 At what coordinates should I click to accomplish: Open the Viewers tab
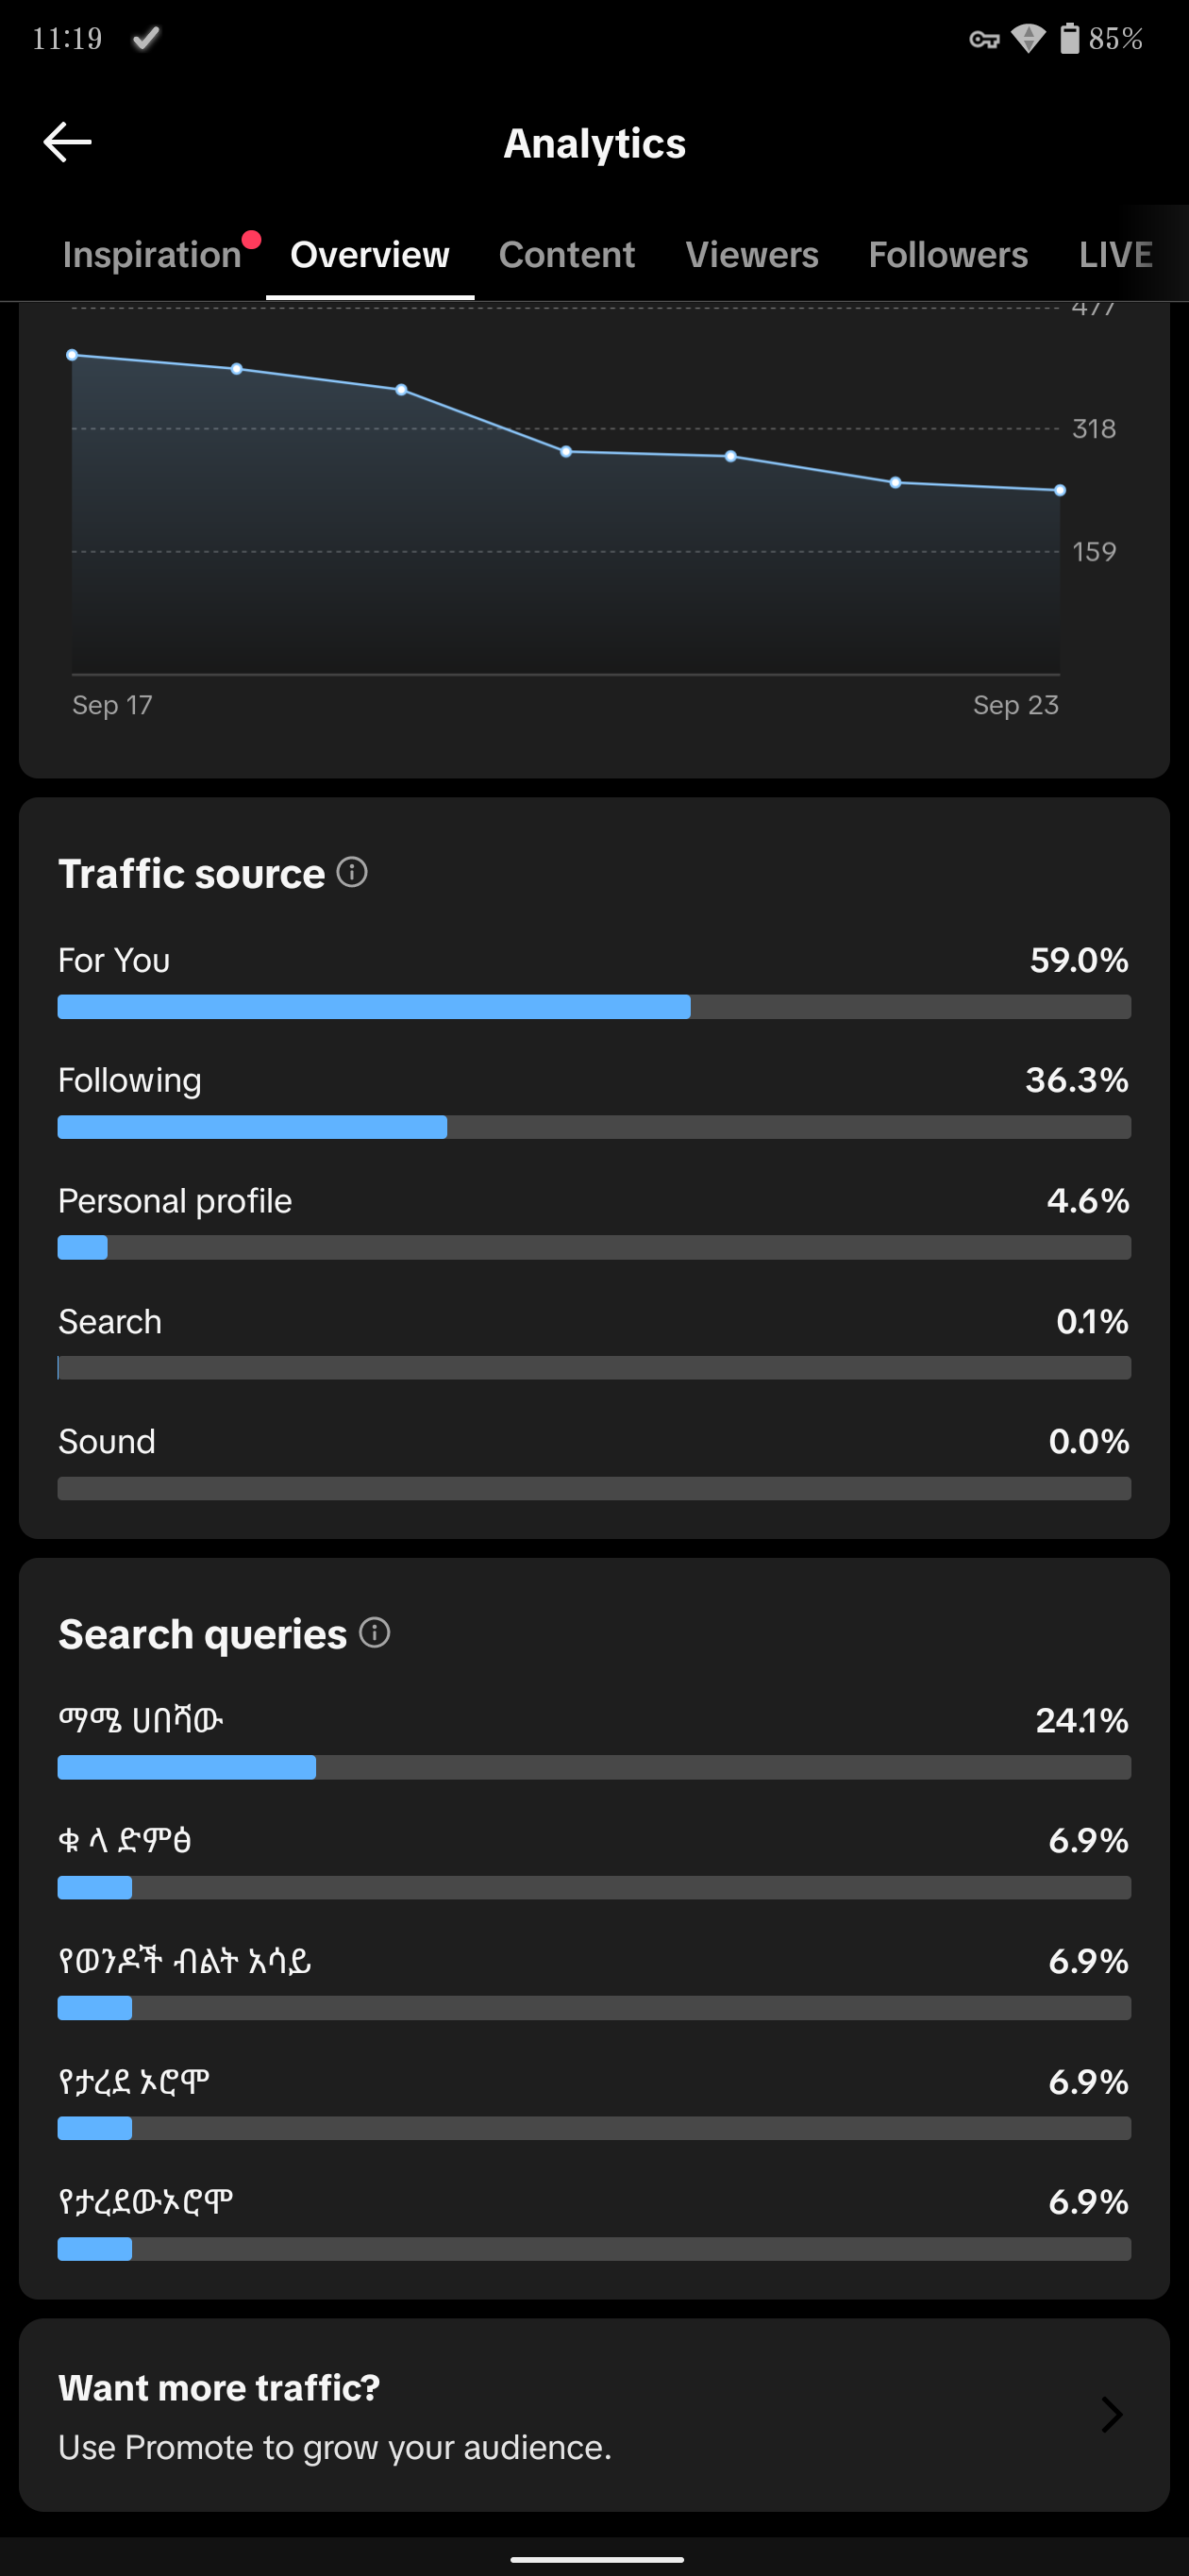[752, 255]
